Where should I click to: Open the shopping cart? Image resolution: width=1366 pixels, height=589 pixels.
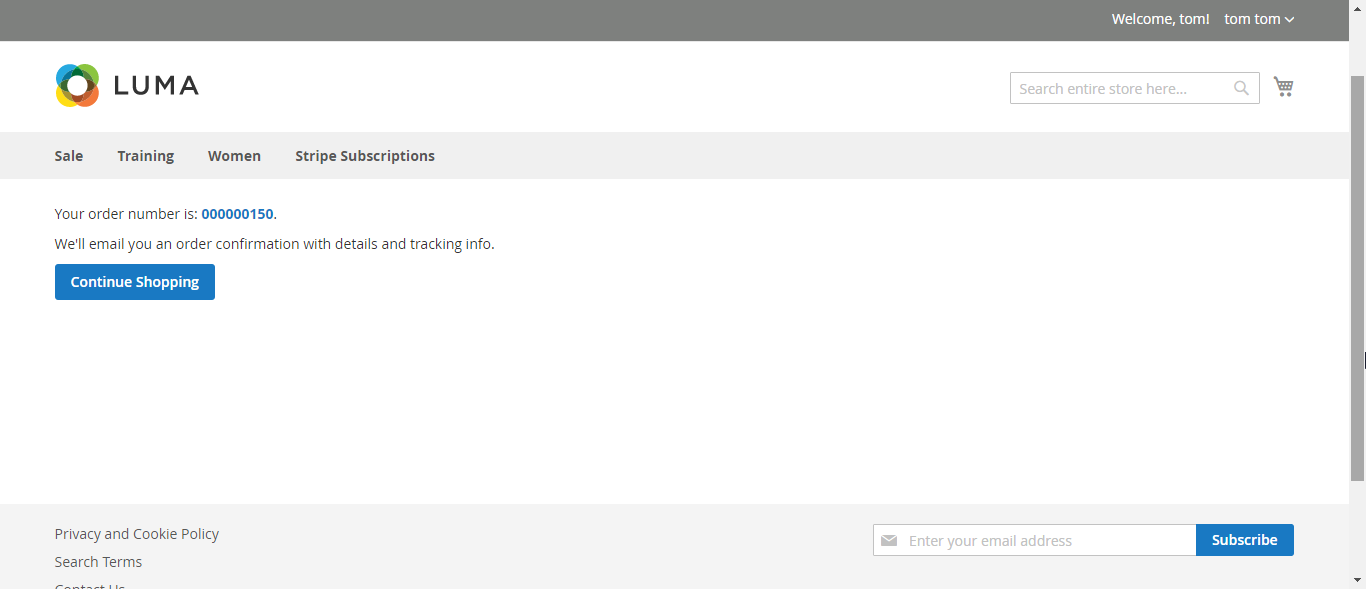click(1283, 87)
